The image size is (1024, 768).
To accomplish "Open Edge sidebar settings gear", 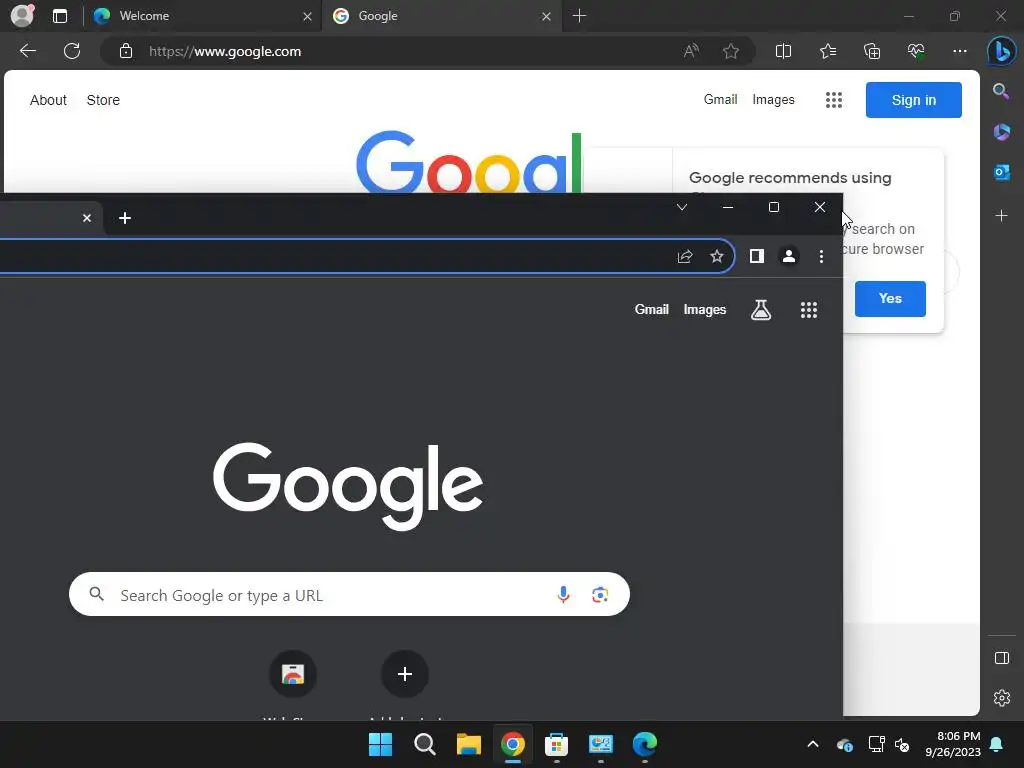I will click(x=1001, y=698).
